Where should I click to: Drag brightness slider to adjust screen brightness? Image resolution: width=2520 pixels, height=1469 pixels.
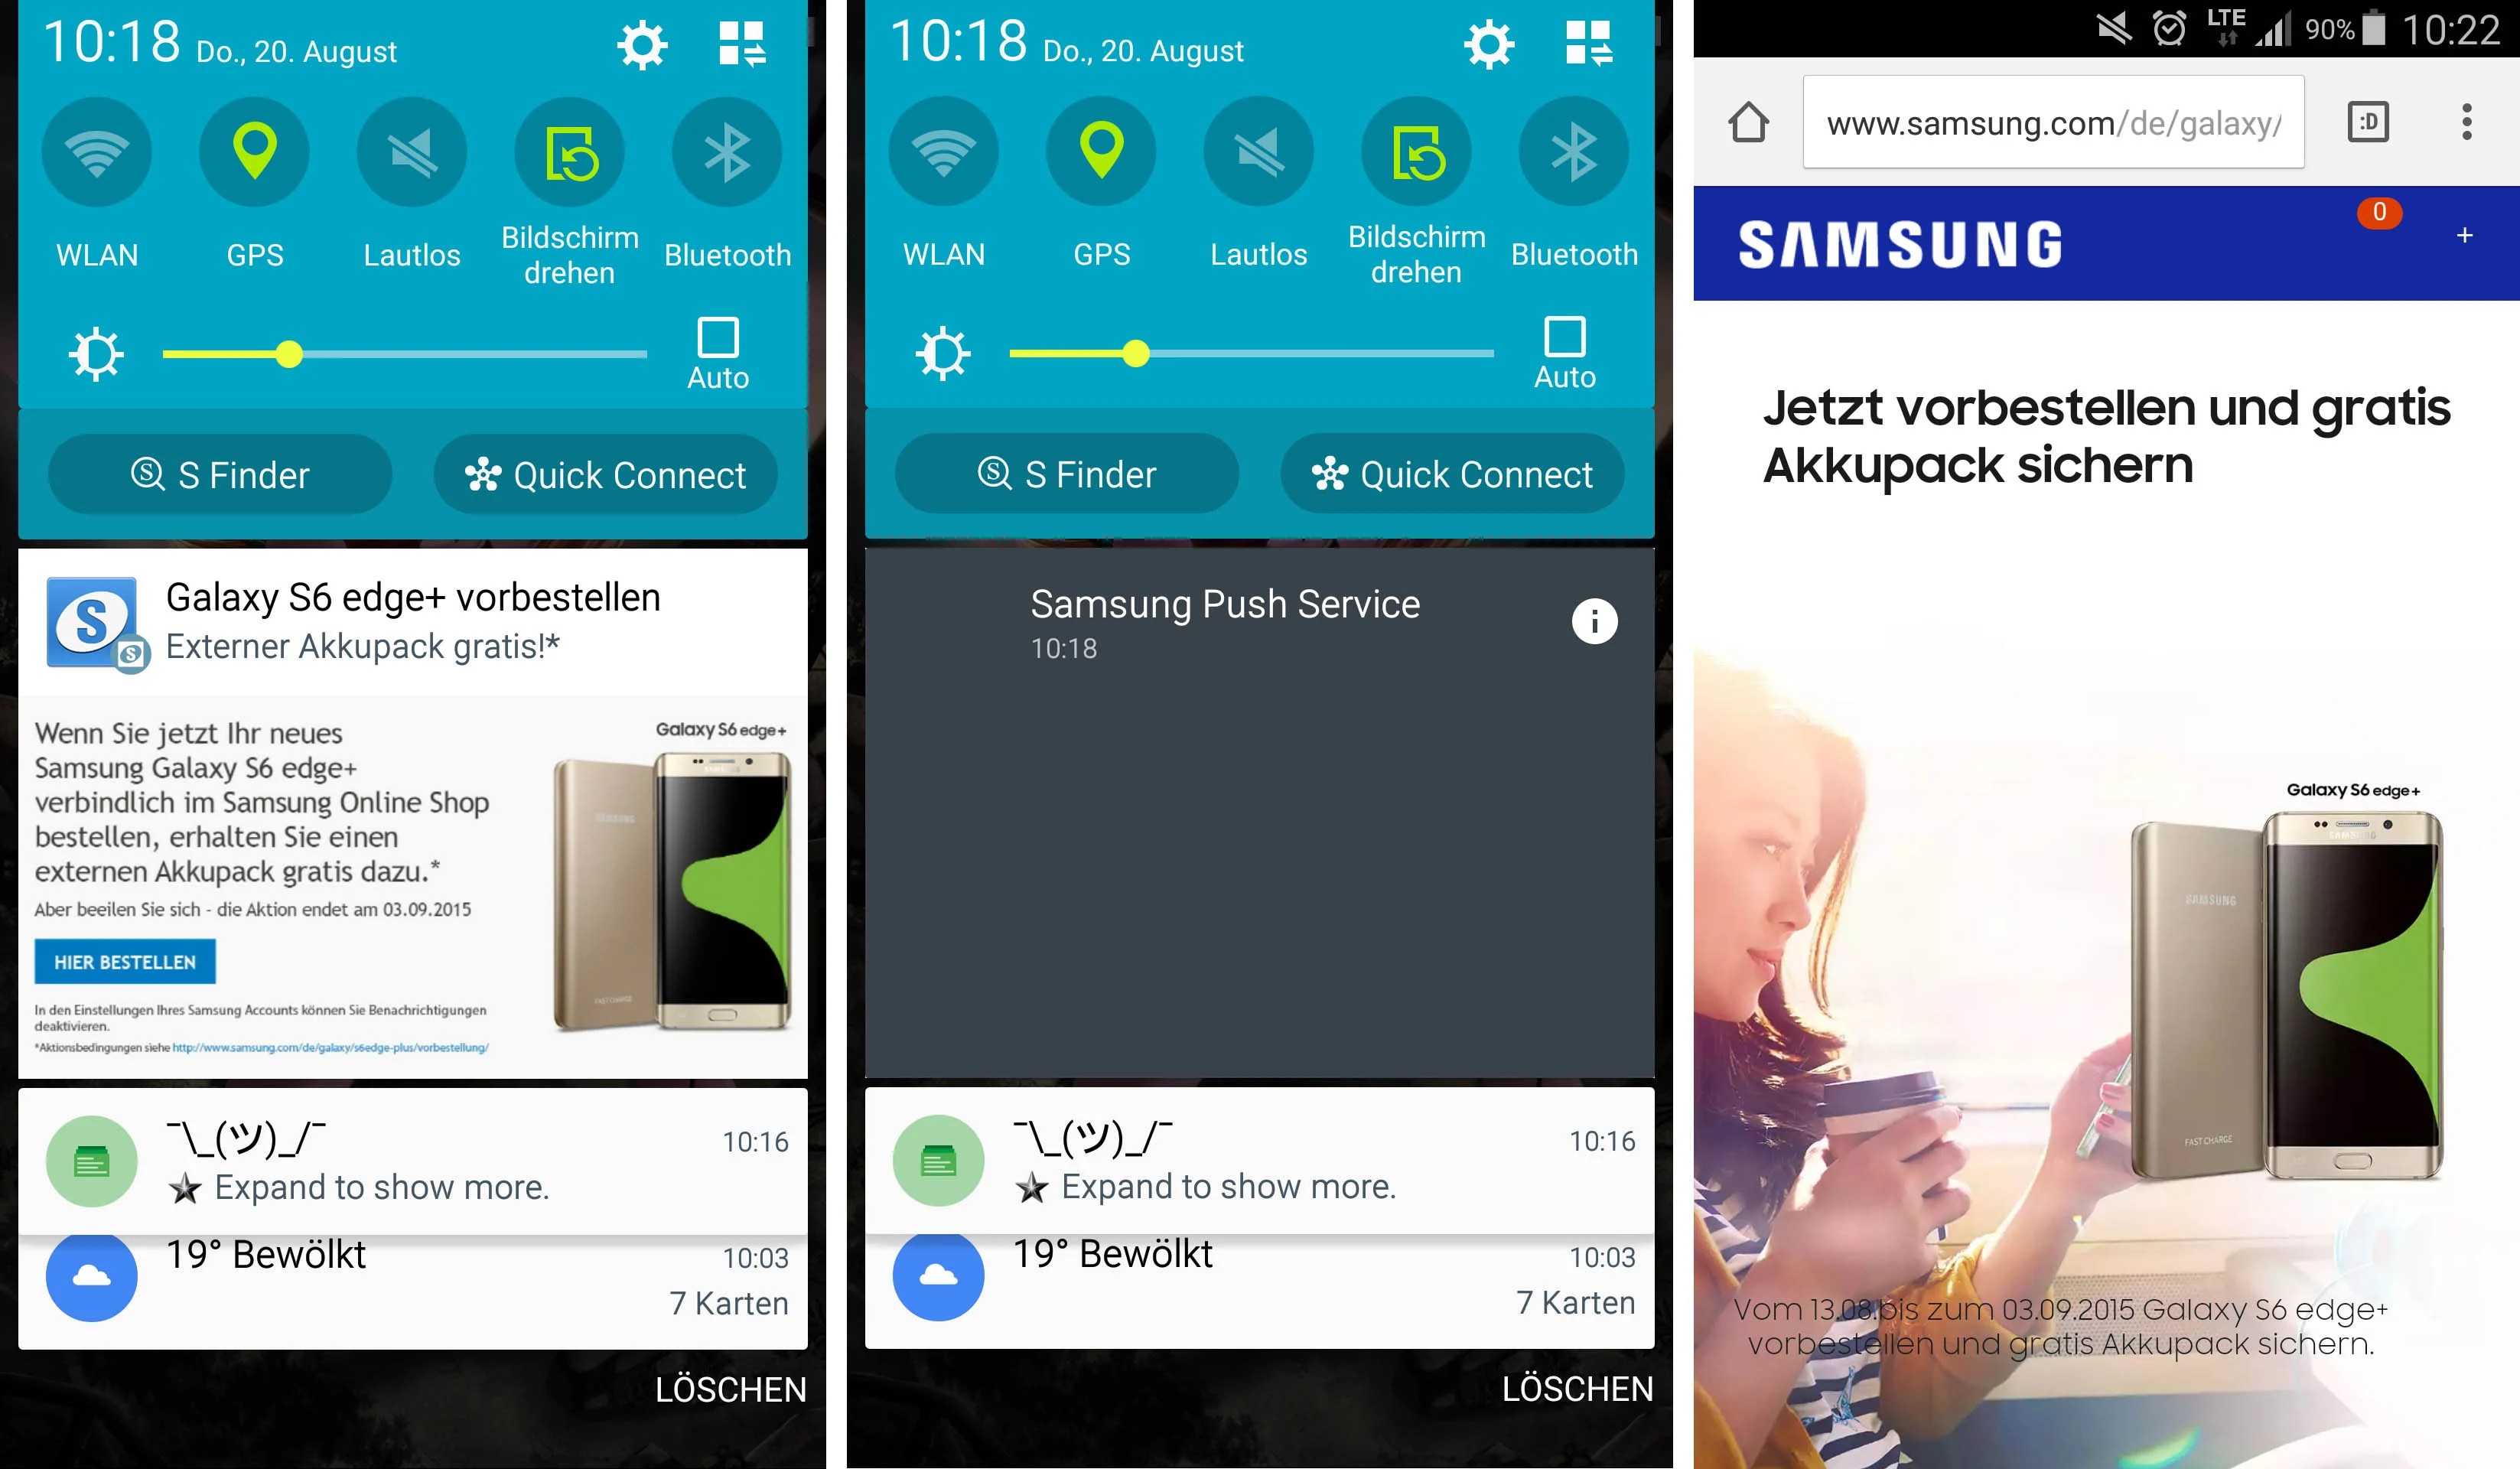coord(285,355)
